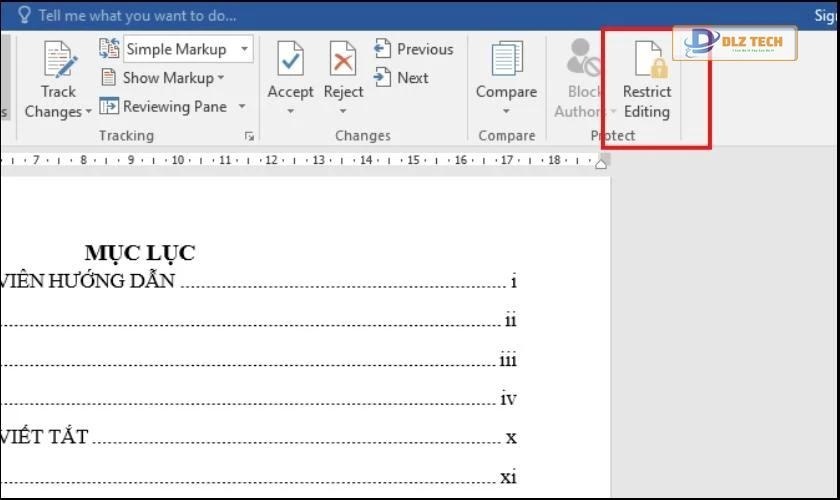The height and width of the screenshot is (500, 840).
Task: Click the Accept change icon
Action: (x=290, y=60)
